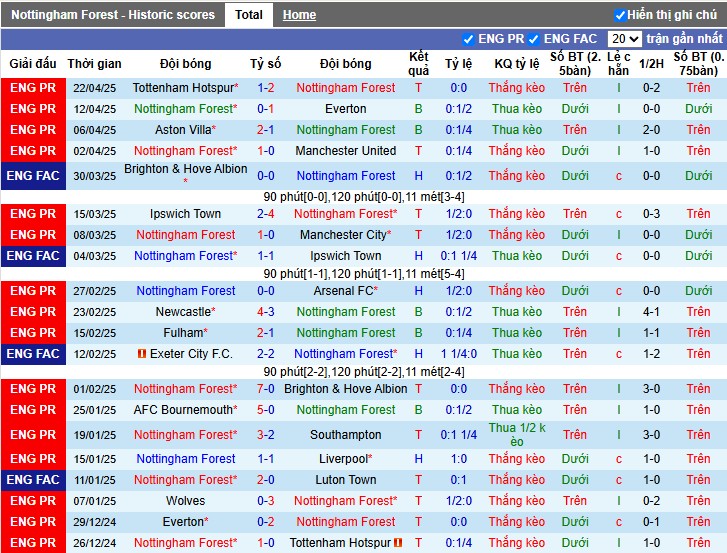Select the 5-0 score of AFC Bournemouth match
727x553 pixels.
pos(266,410)
